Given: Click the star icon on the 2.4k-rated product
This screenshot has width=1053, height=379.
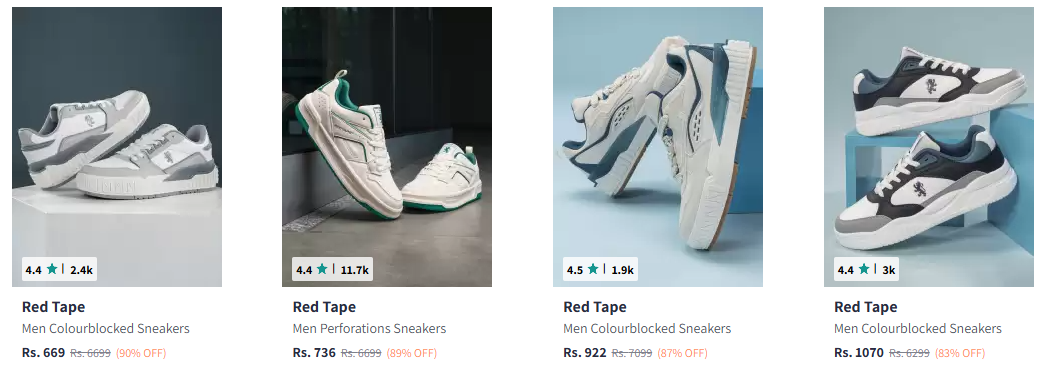Looking at the screenshot, I should tap(52, 269).
